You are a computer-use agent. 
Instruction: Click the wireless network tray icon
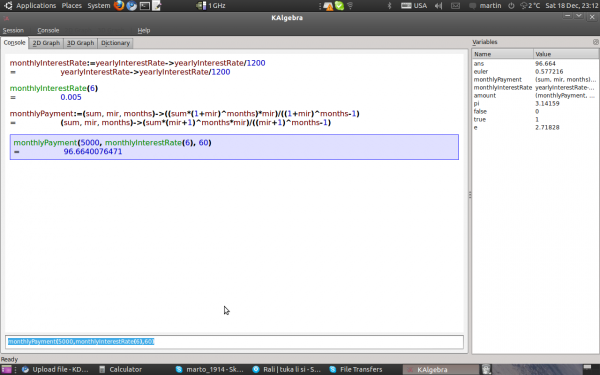tap(350, 5)
